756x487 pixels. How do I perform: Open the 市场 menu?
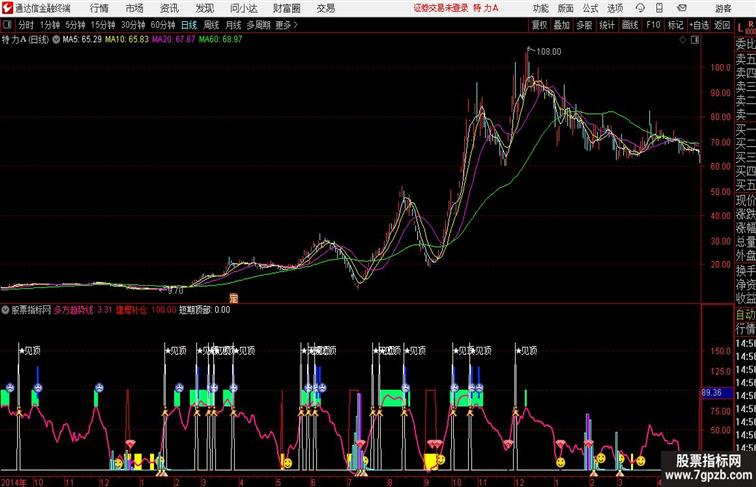[134, 8]
